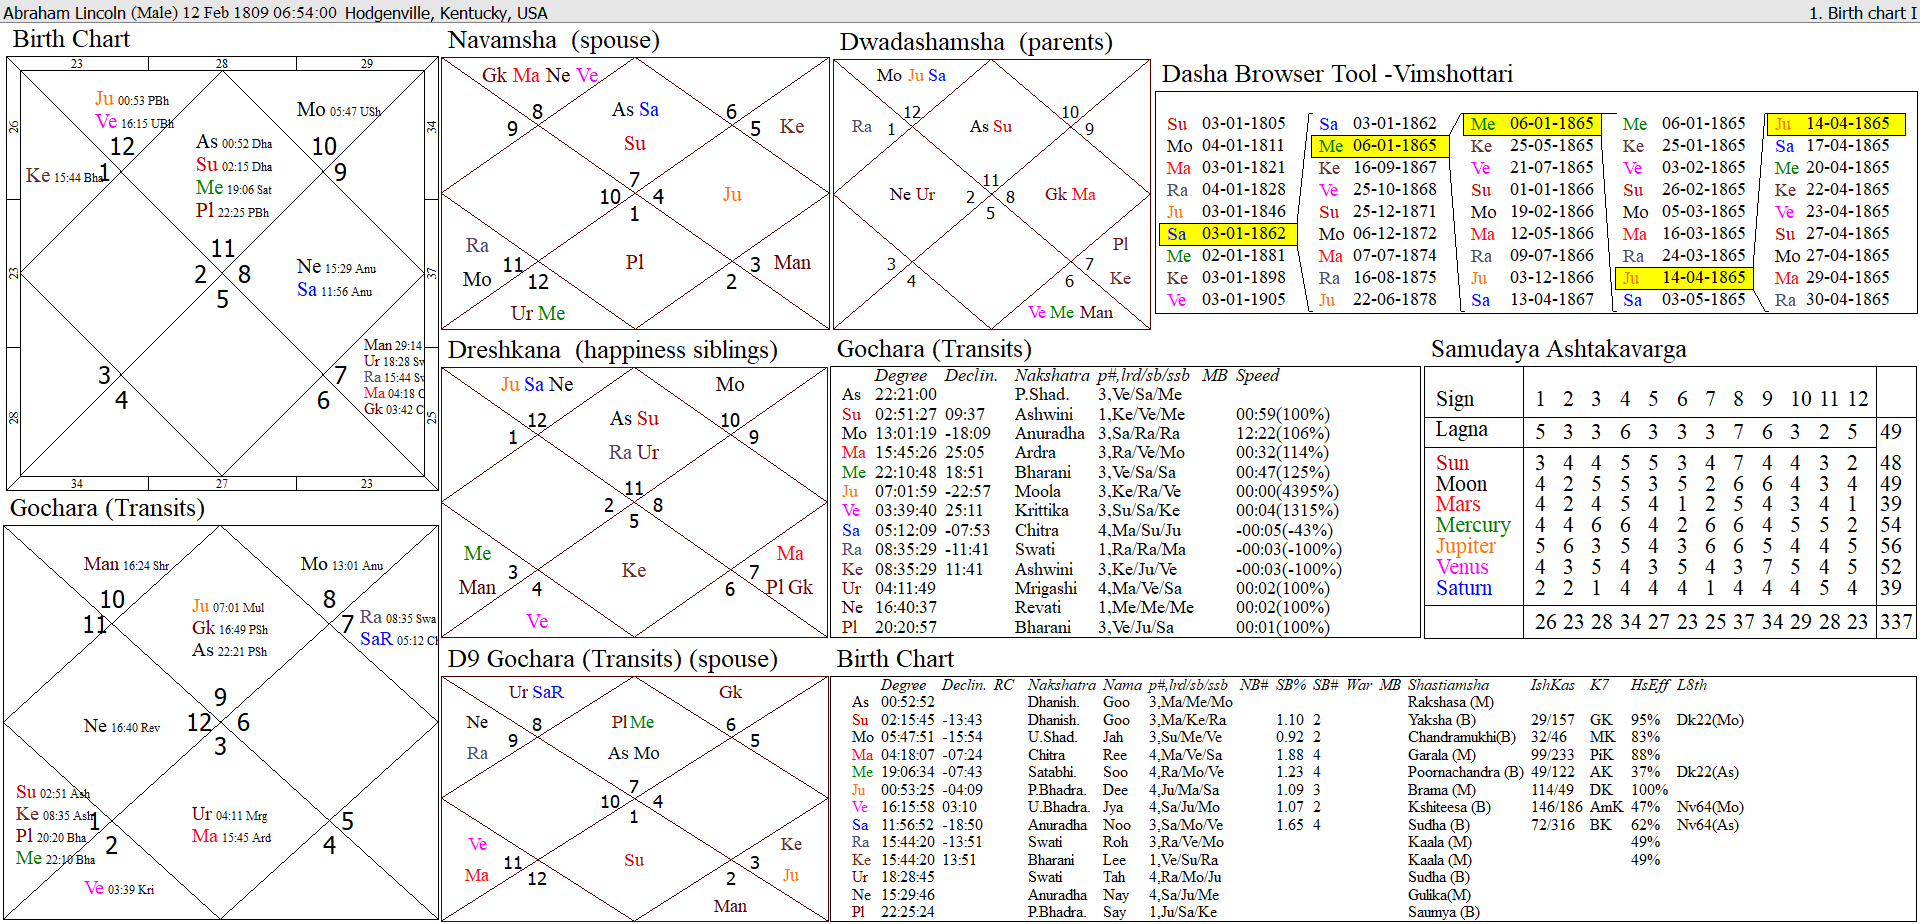Image resolution: width=1920 pixels, height=924 pixels.
Task: Open Venus mahadasha 'Ve 03-01-1905'
Action: coord(1226,300)
